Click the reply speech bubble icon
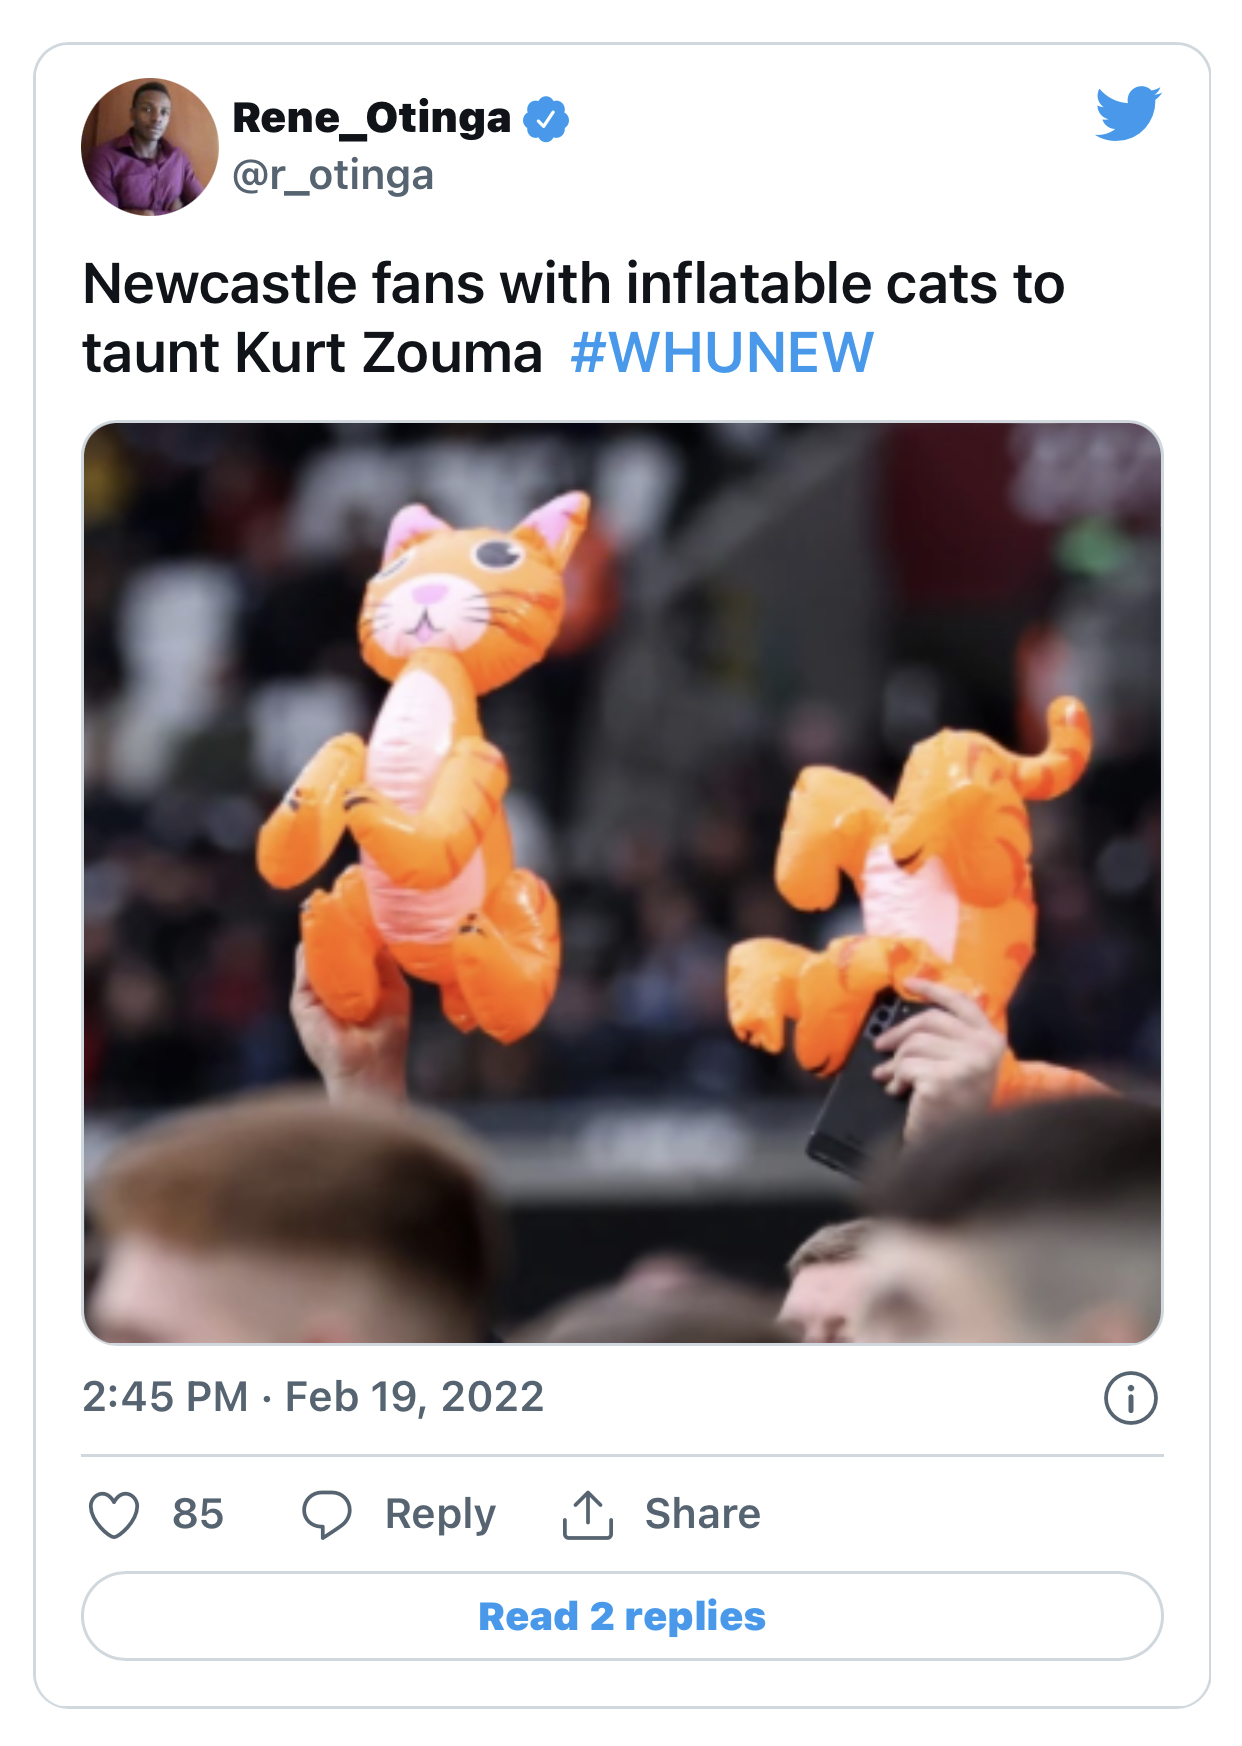Image resolution: width=1242 pixels, height=1746 pixels. (327, 1514)
